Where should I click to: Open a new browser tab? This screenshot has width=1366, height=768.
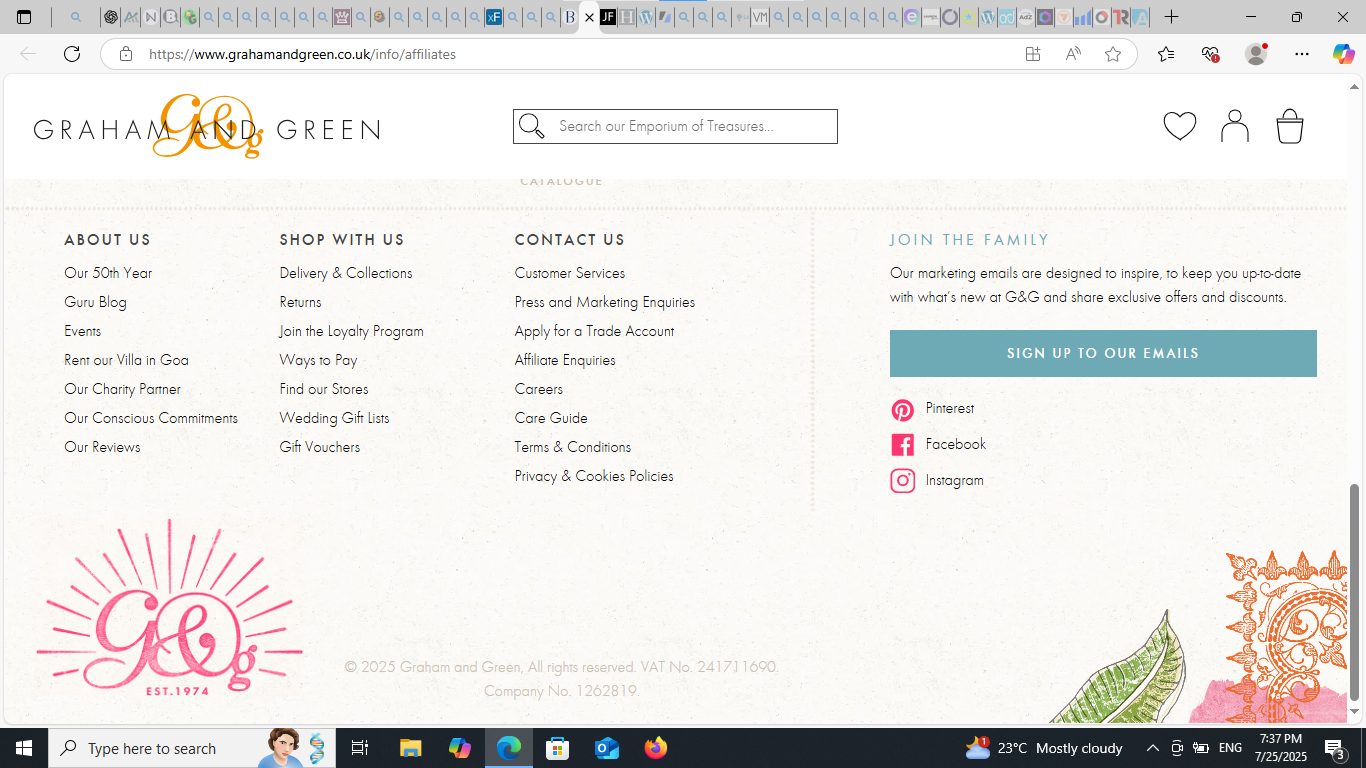1171,17
